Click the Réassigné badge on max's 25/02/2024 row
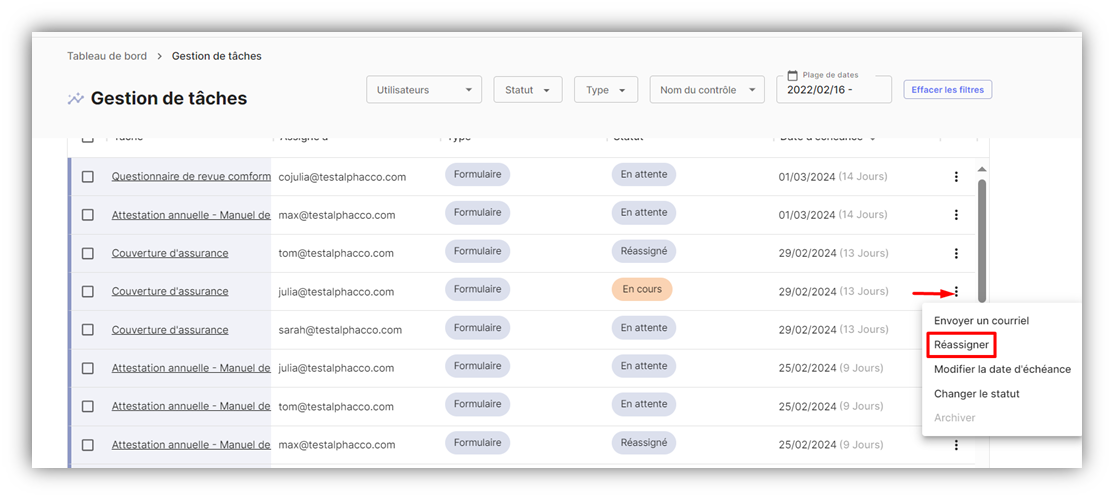This screenshot has width=1114, height=500. [x=644, y=443]
